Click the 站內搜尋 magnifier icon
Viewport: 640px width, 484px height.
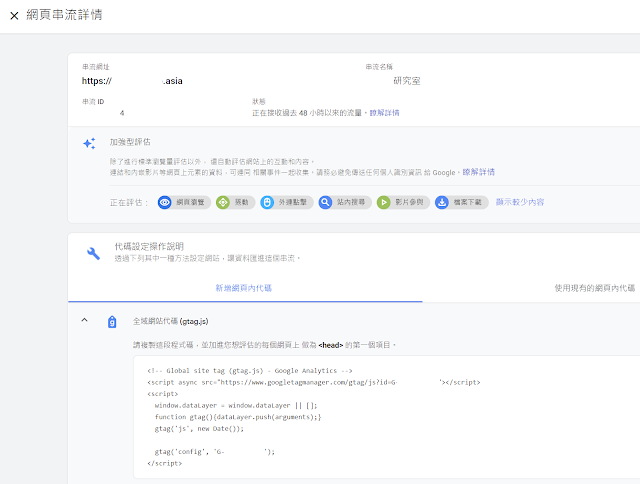click(x=325, y=202)
